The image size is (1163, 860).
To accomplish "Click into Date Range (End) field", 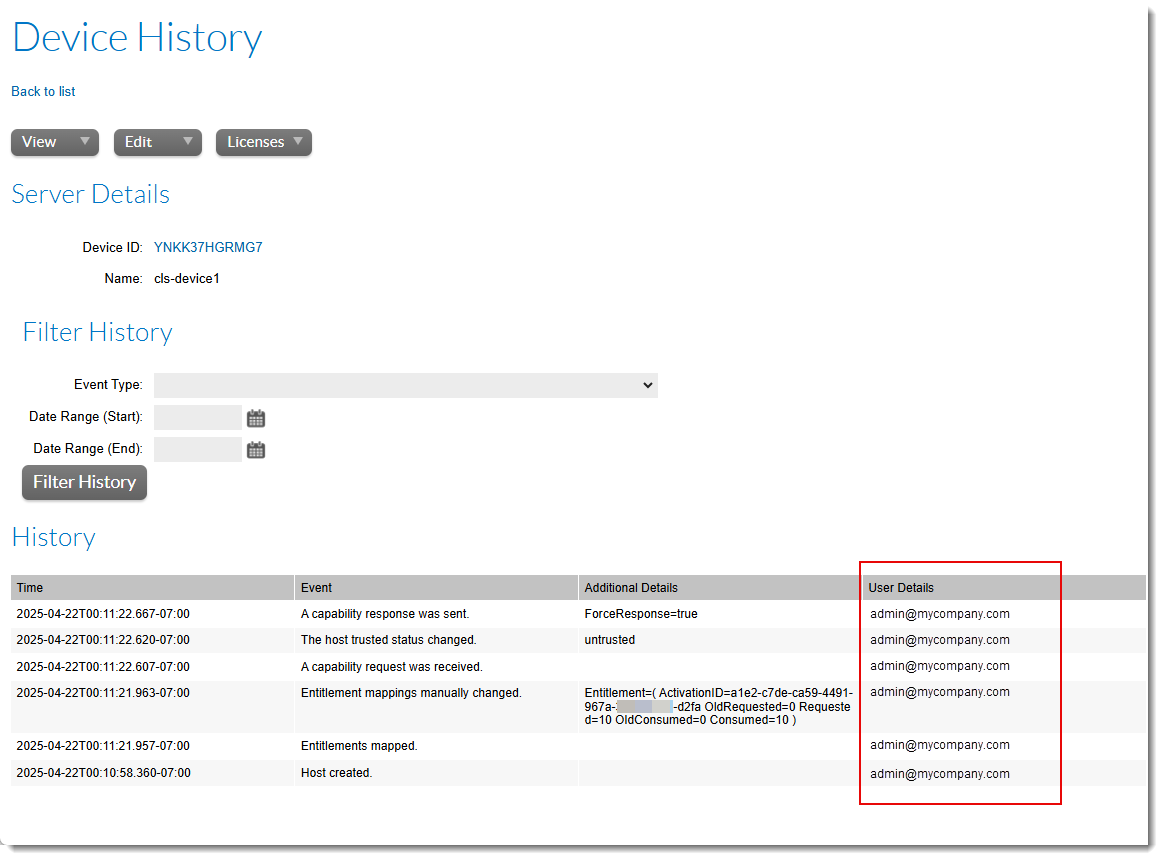I will tap(198, 449).
